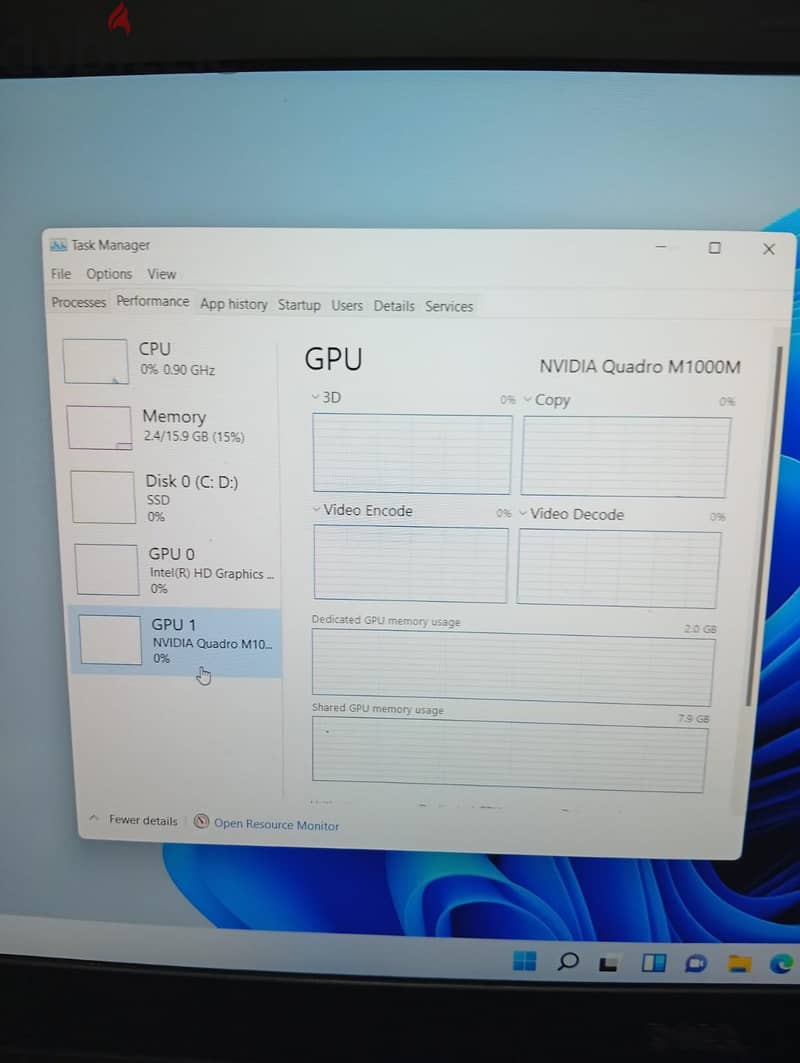The width and height of the screenshot is (800, 1063).
Task: Select the GPU 1 mini graph thumbnail
Action: [x=110, y=639]
